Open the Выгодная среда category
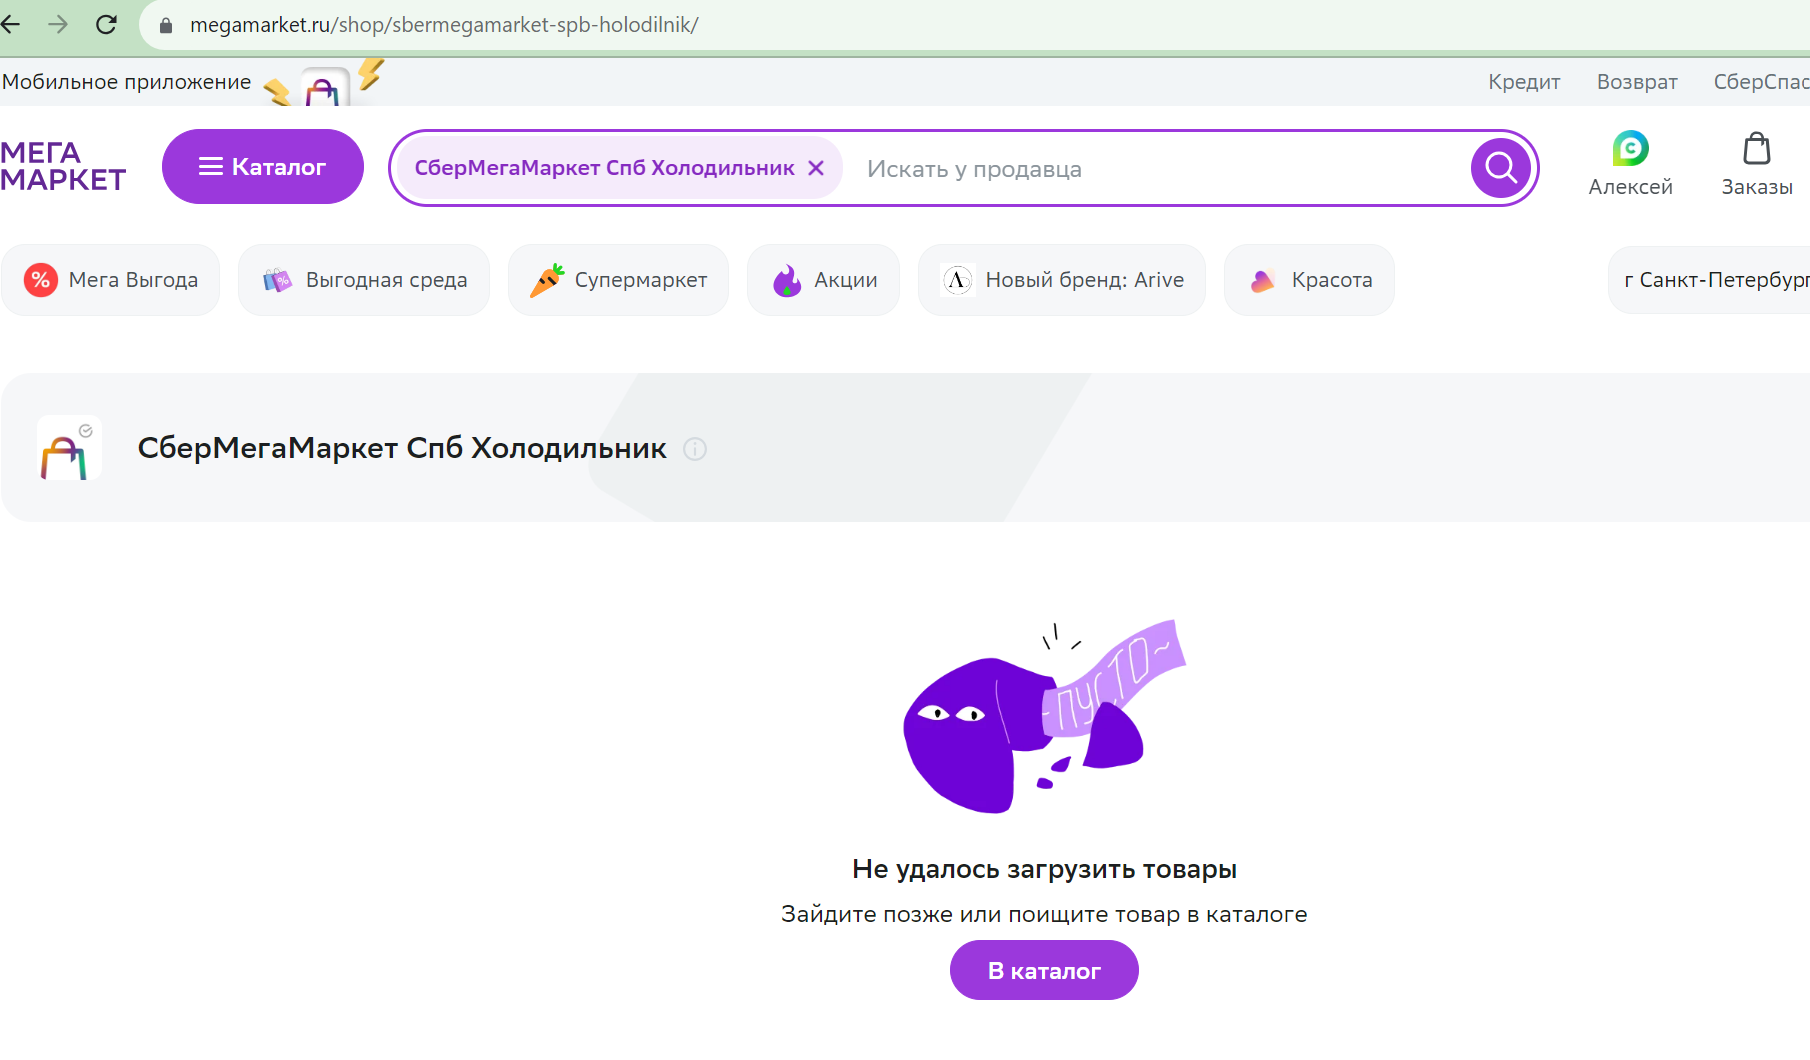Screen dimensions: 1810x1060 coord(364,280)
